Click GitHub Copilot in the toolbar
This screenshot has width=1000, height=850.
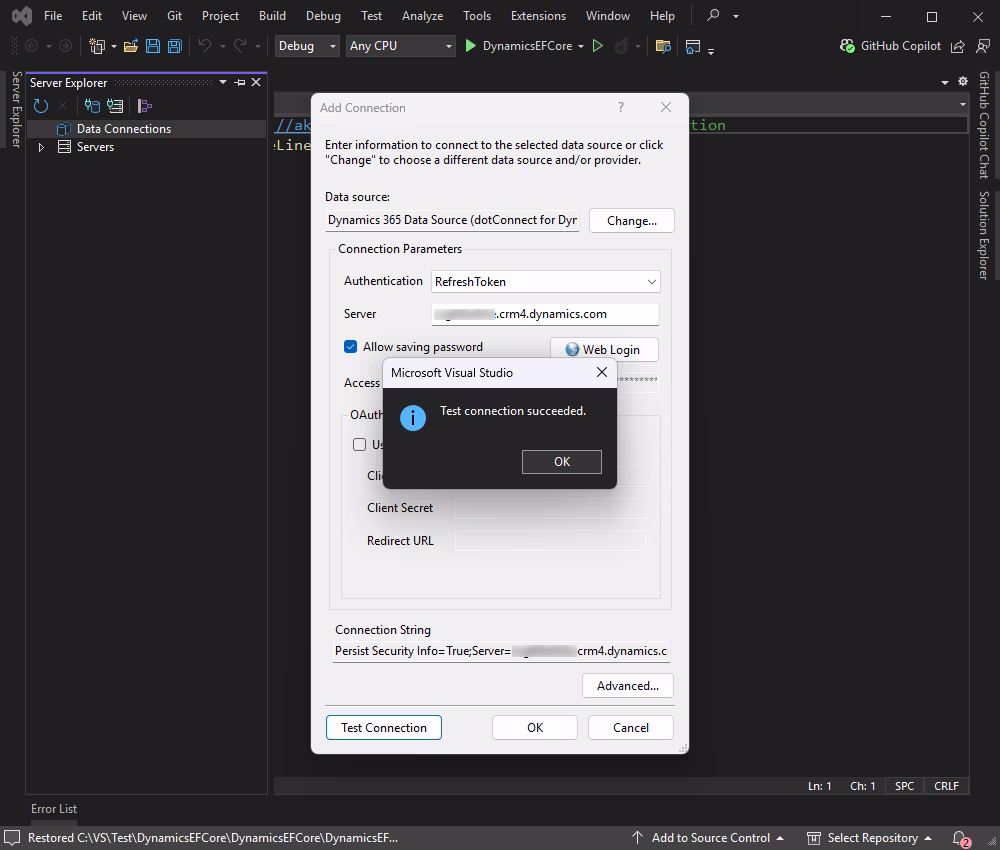tap(890, 46)
